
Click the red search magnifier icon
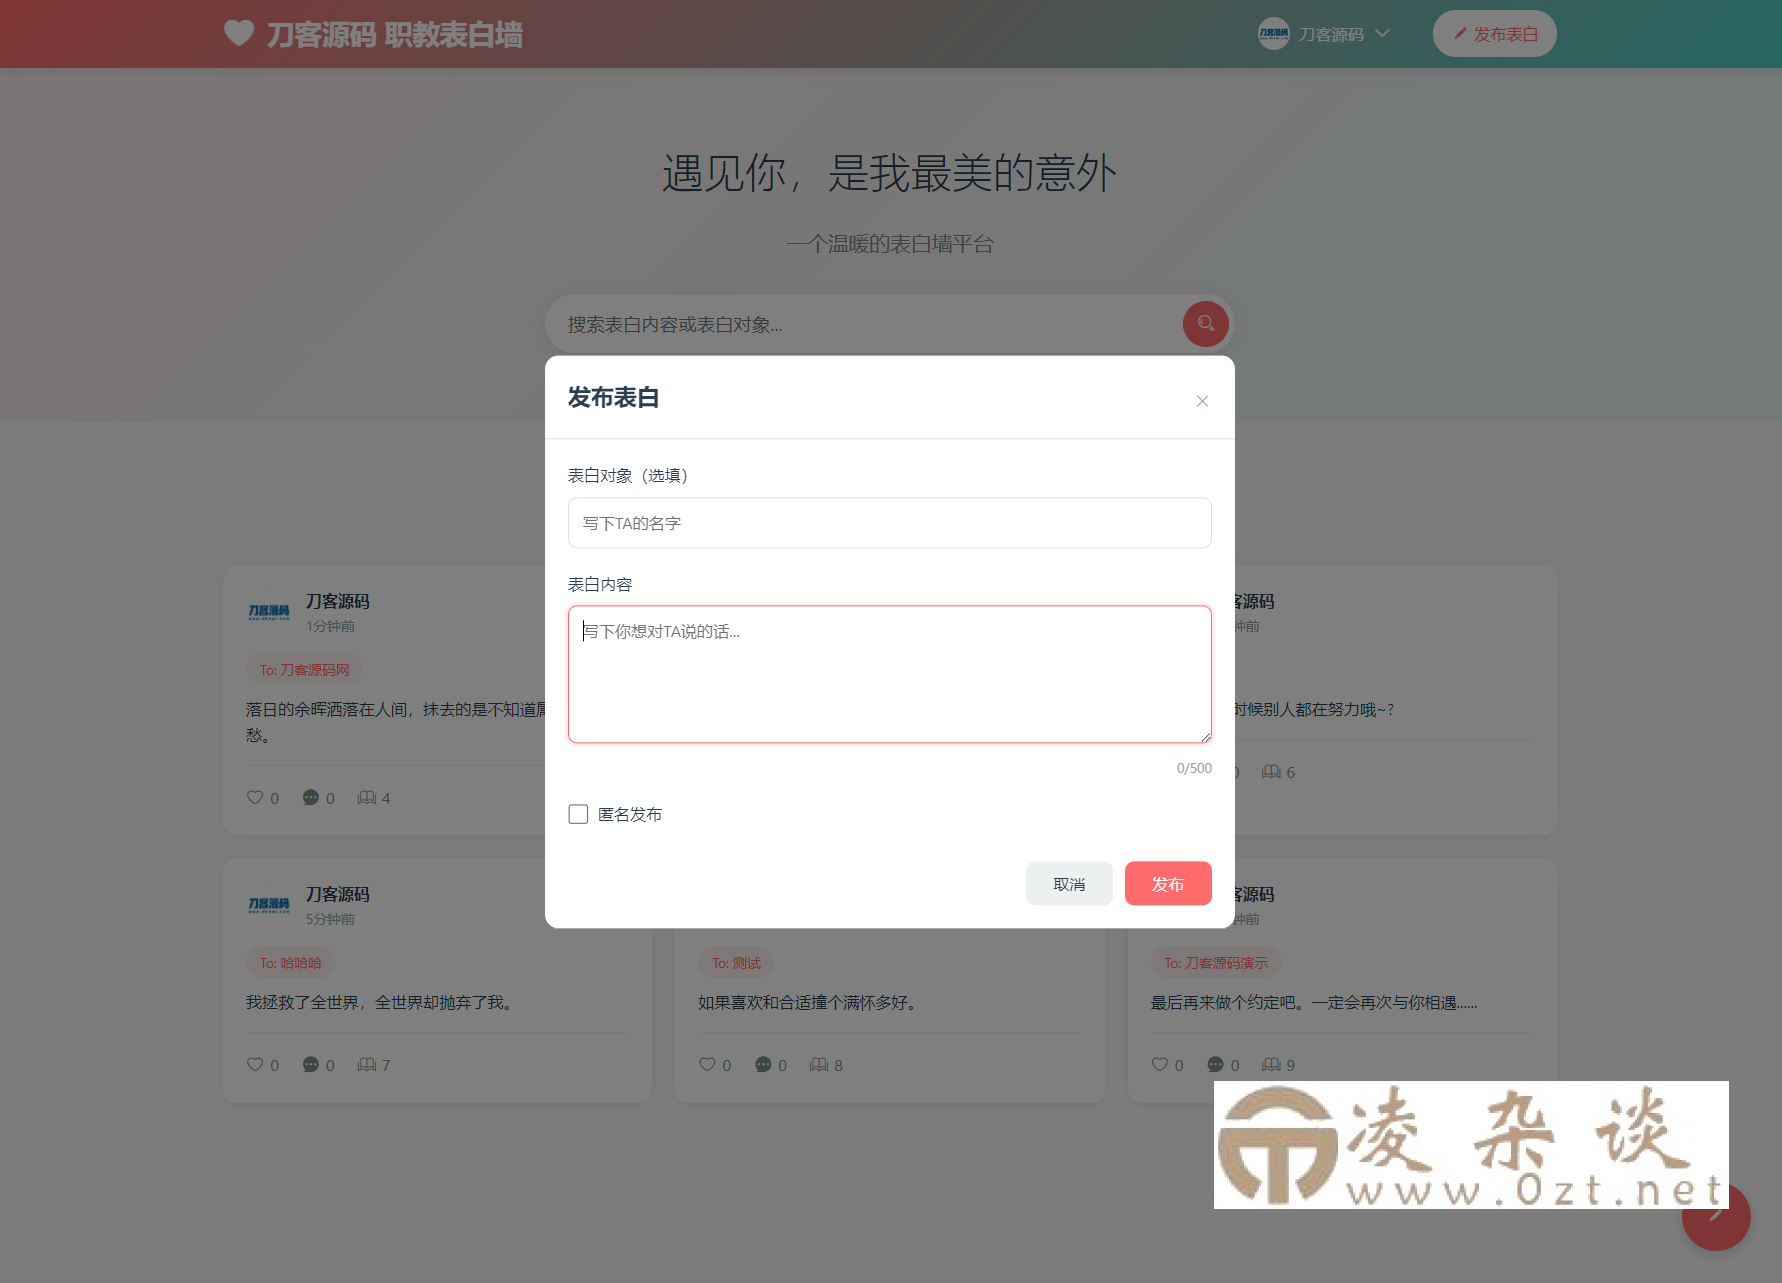pyautogui.click(x=1205, y=324)
